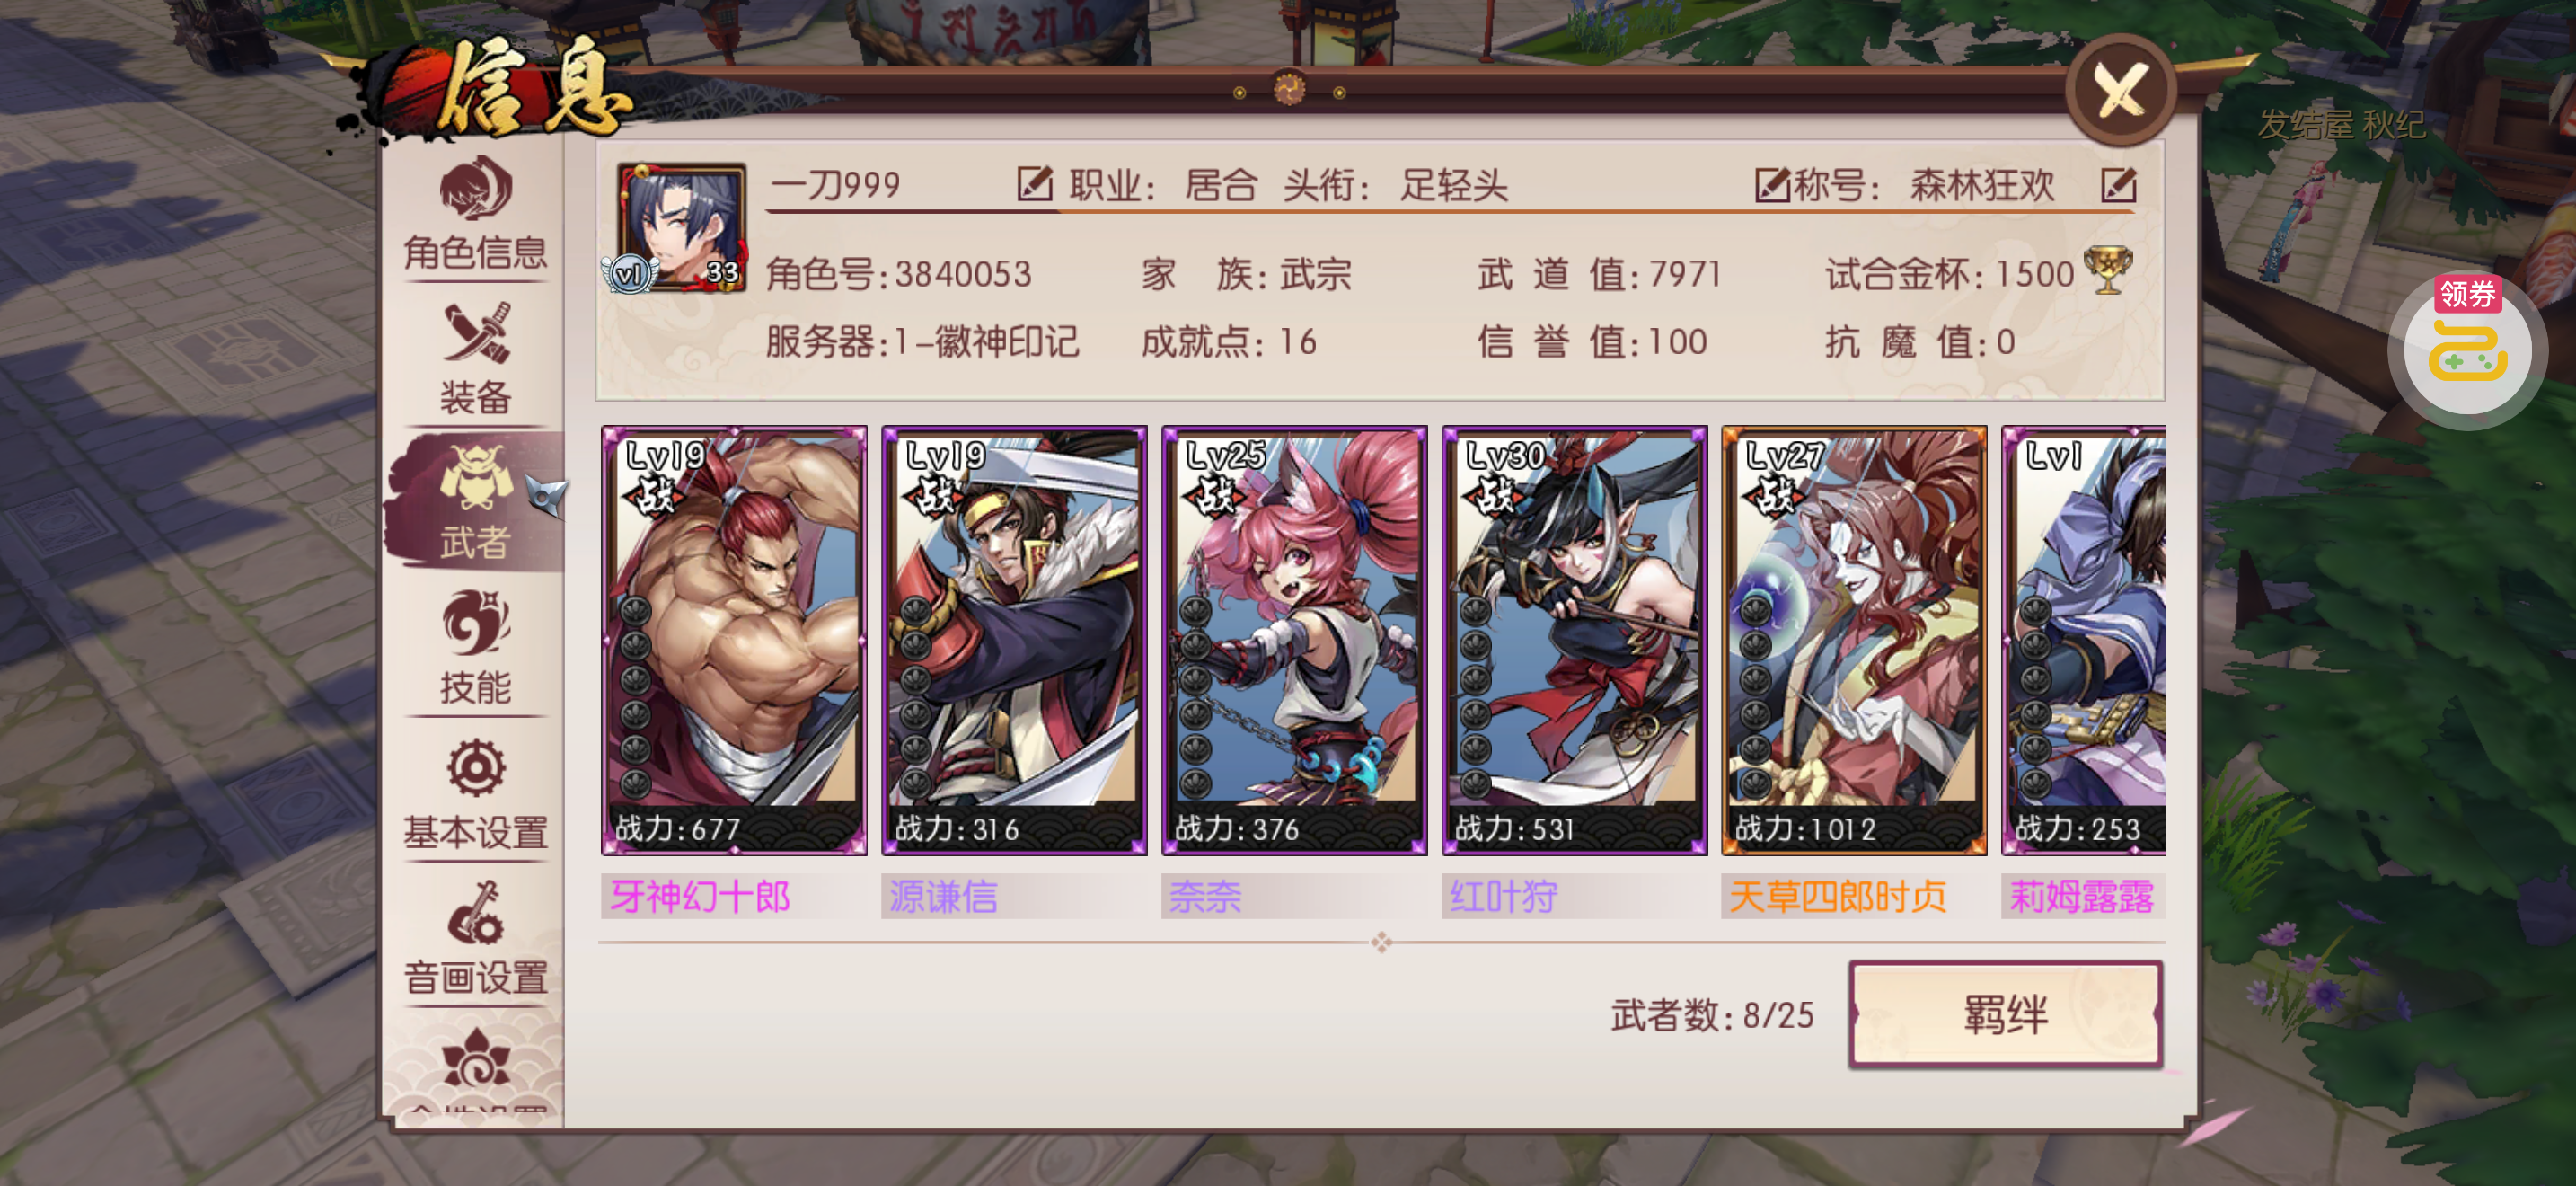This screenshot has width=2576, height=1186.
Task: Open the 角色信息 sidebar tab
Action: pyautogui.click(x=475, y=215)
